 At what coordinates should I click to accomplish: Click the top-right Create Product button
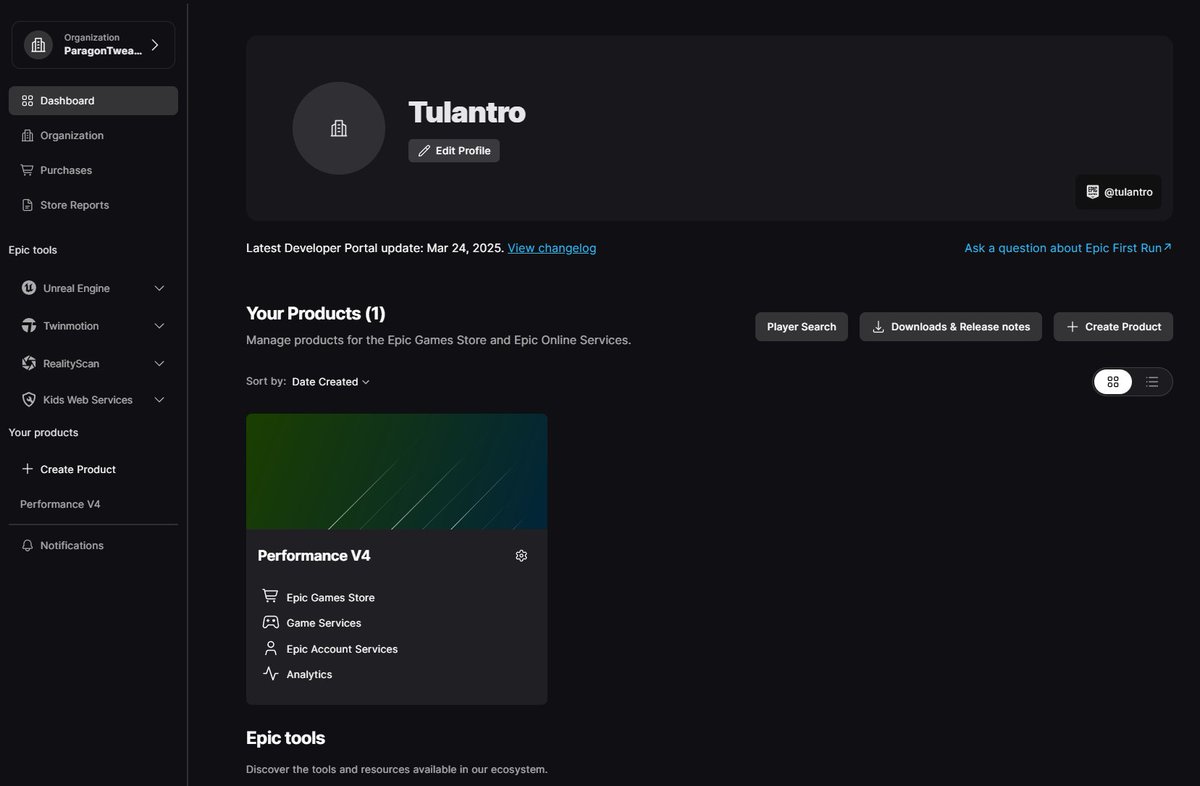[x=1113, y=327]
